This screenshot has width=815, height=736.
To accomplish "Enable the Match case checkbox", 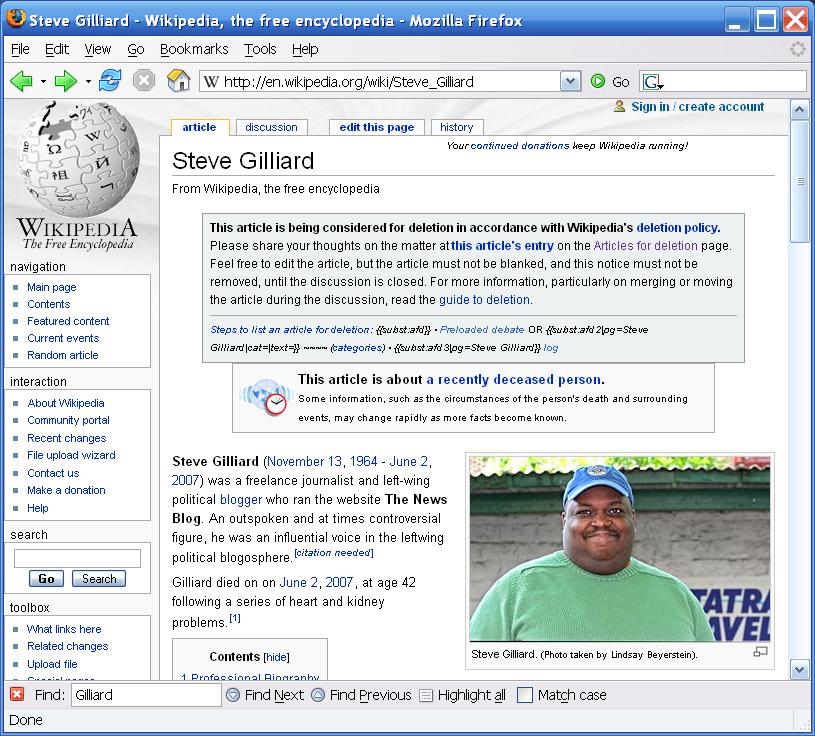I will pos(525,695).
